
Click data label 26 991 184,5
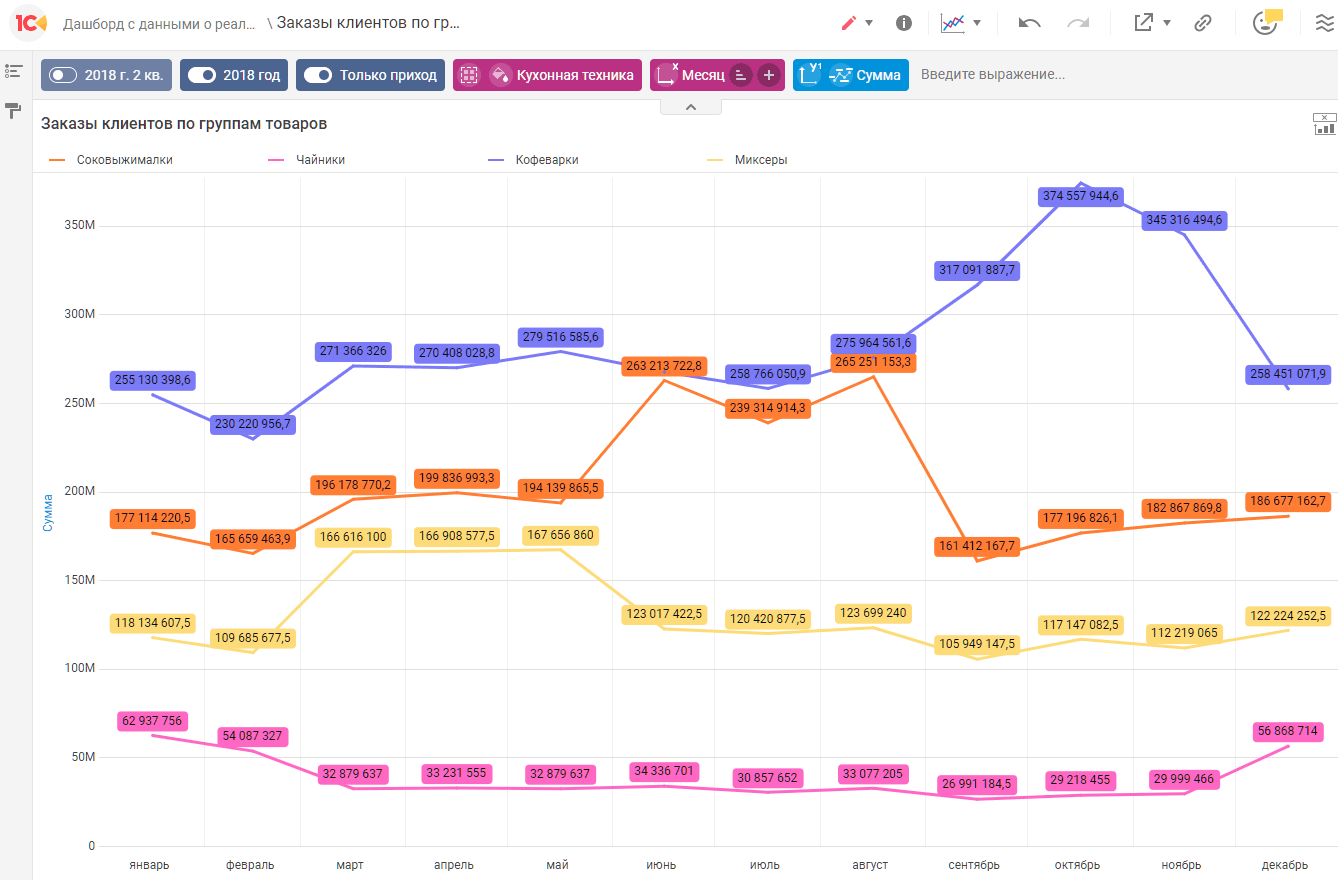(x=977, y=784)
